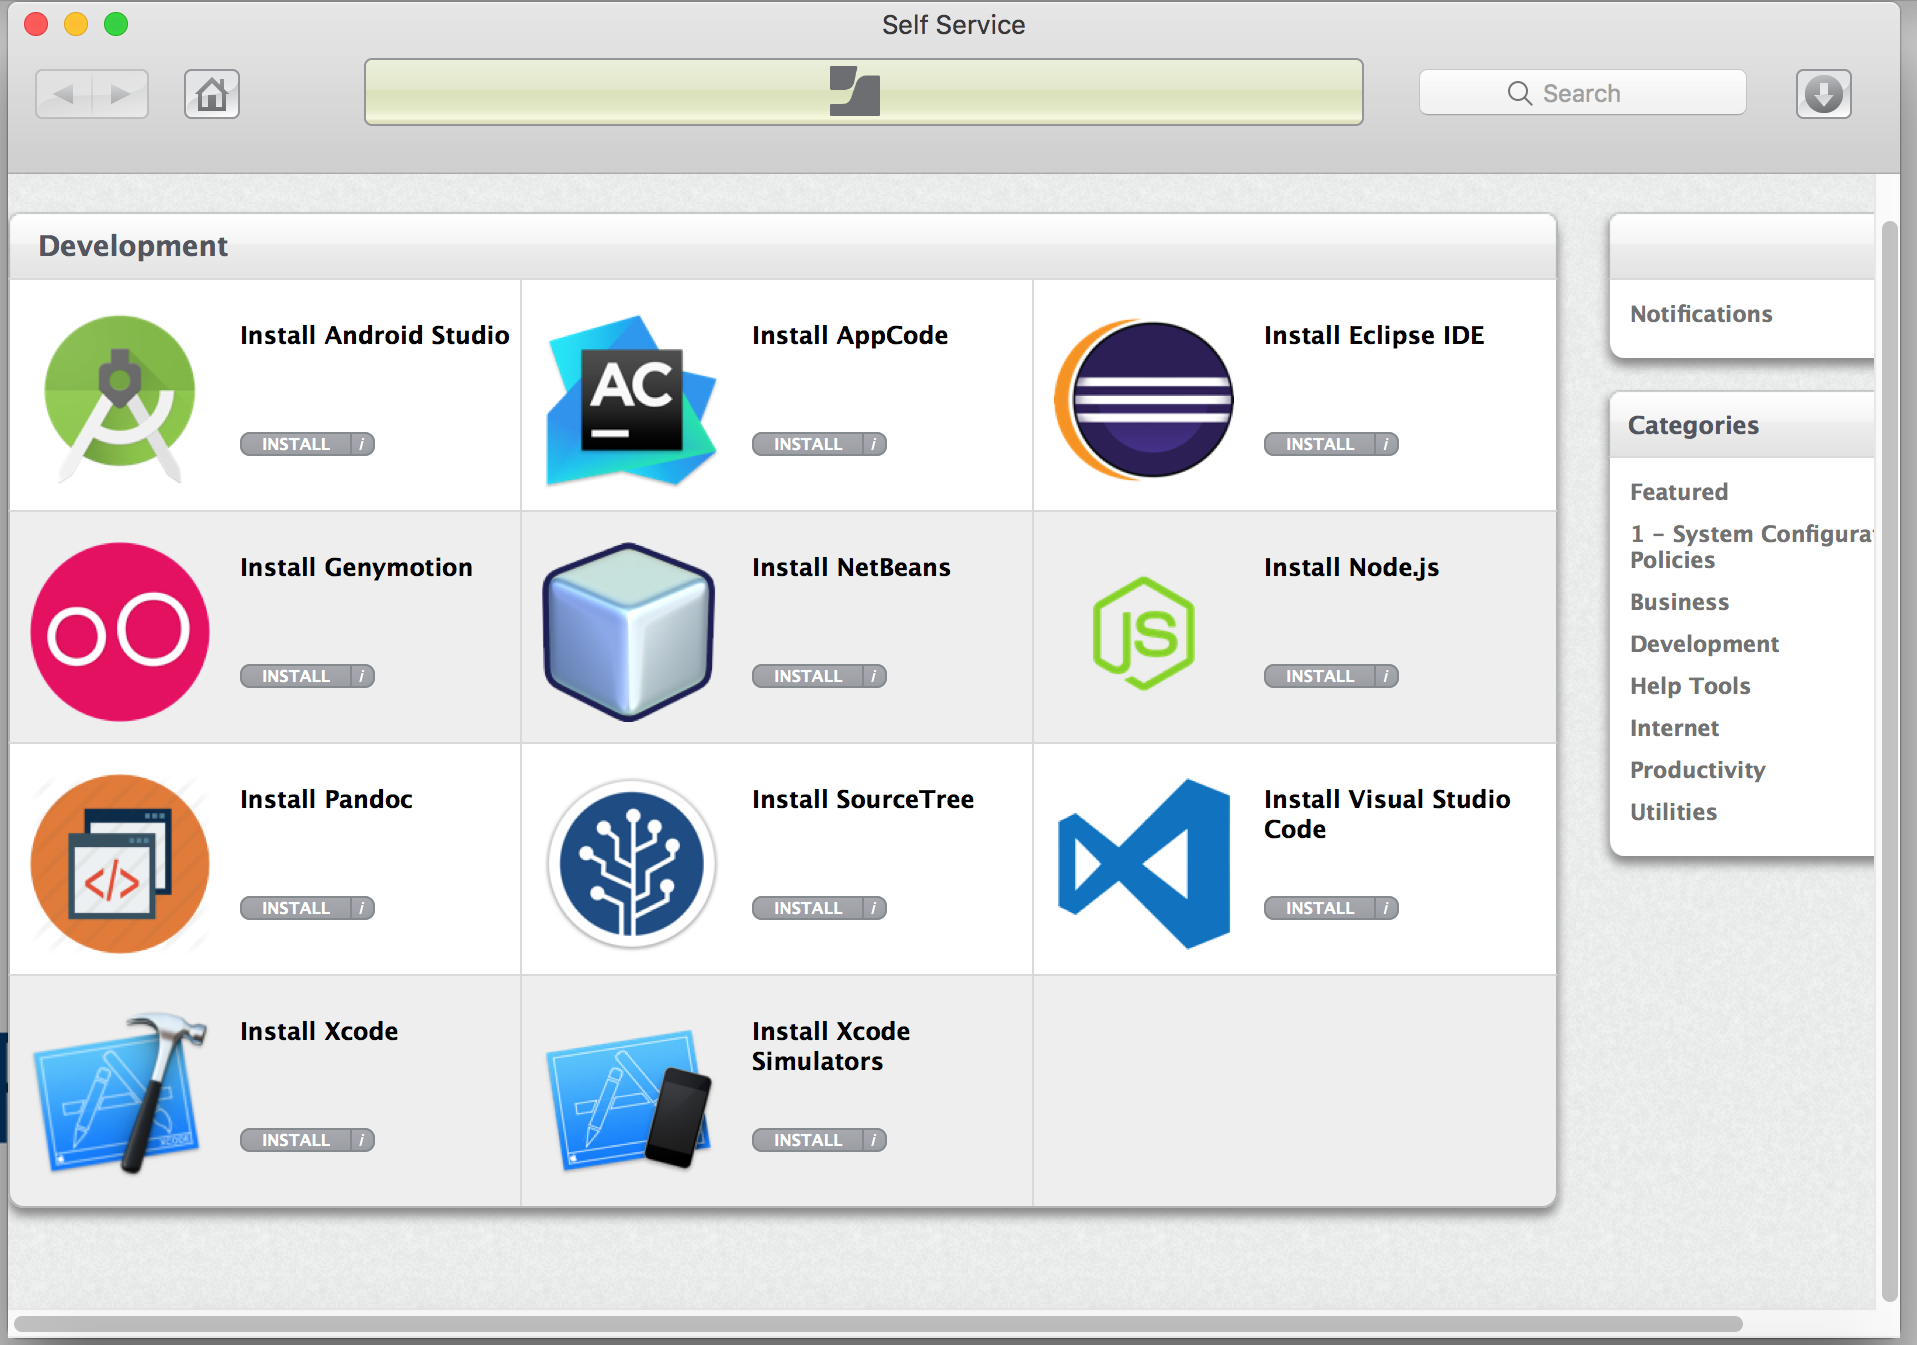Install Android Studio
The image size is (1917, 1345).
[x=295, y=444]
